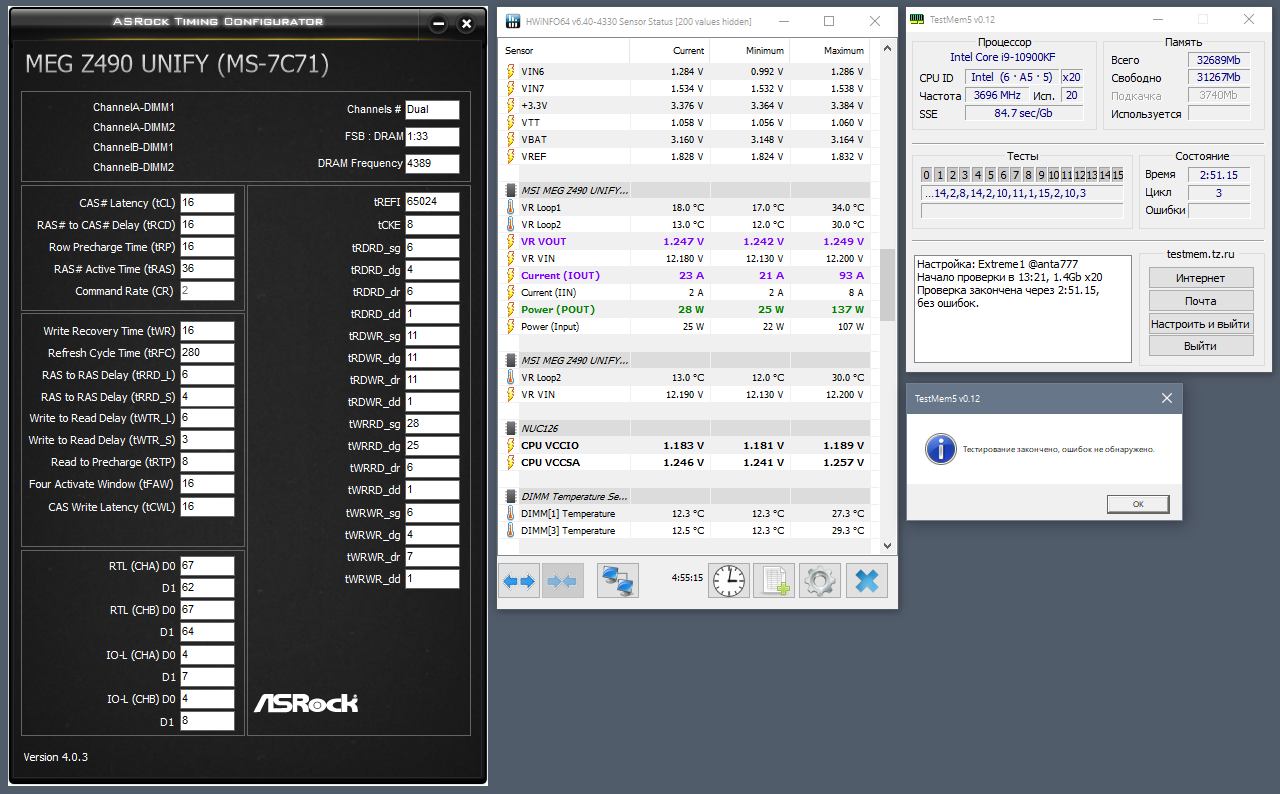Click the tREFI value field
1280x794 pixels.
click(x=432, y=202)
